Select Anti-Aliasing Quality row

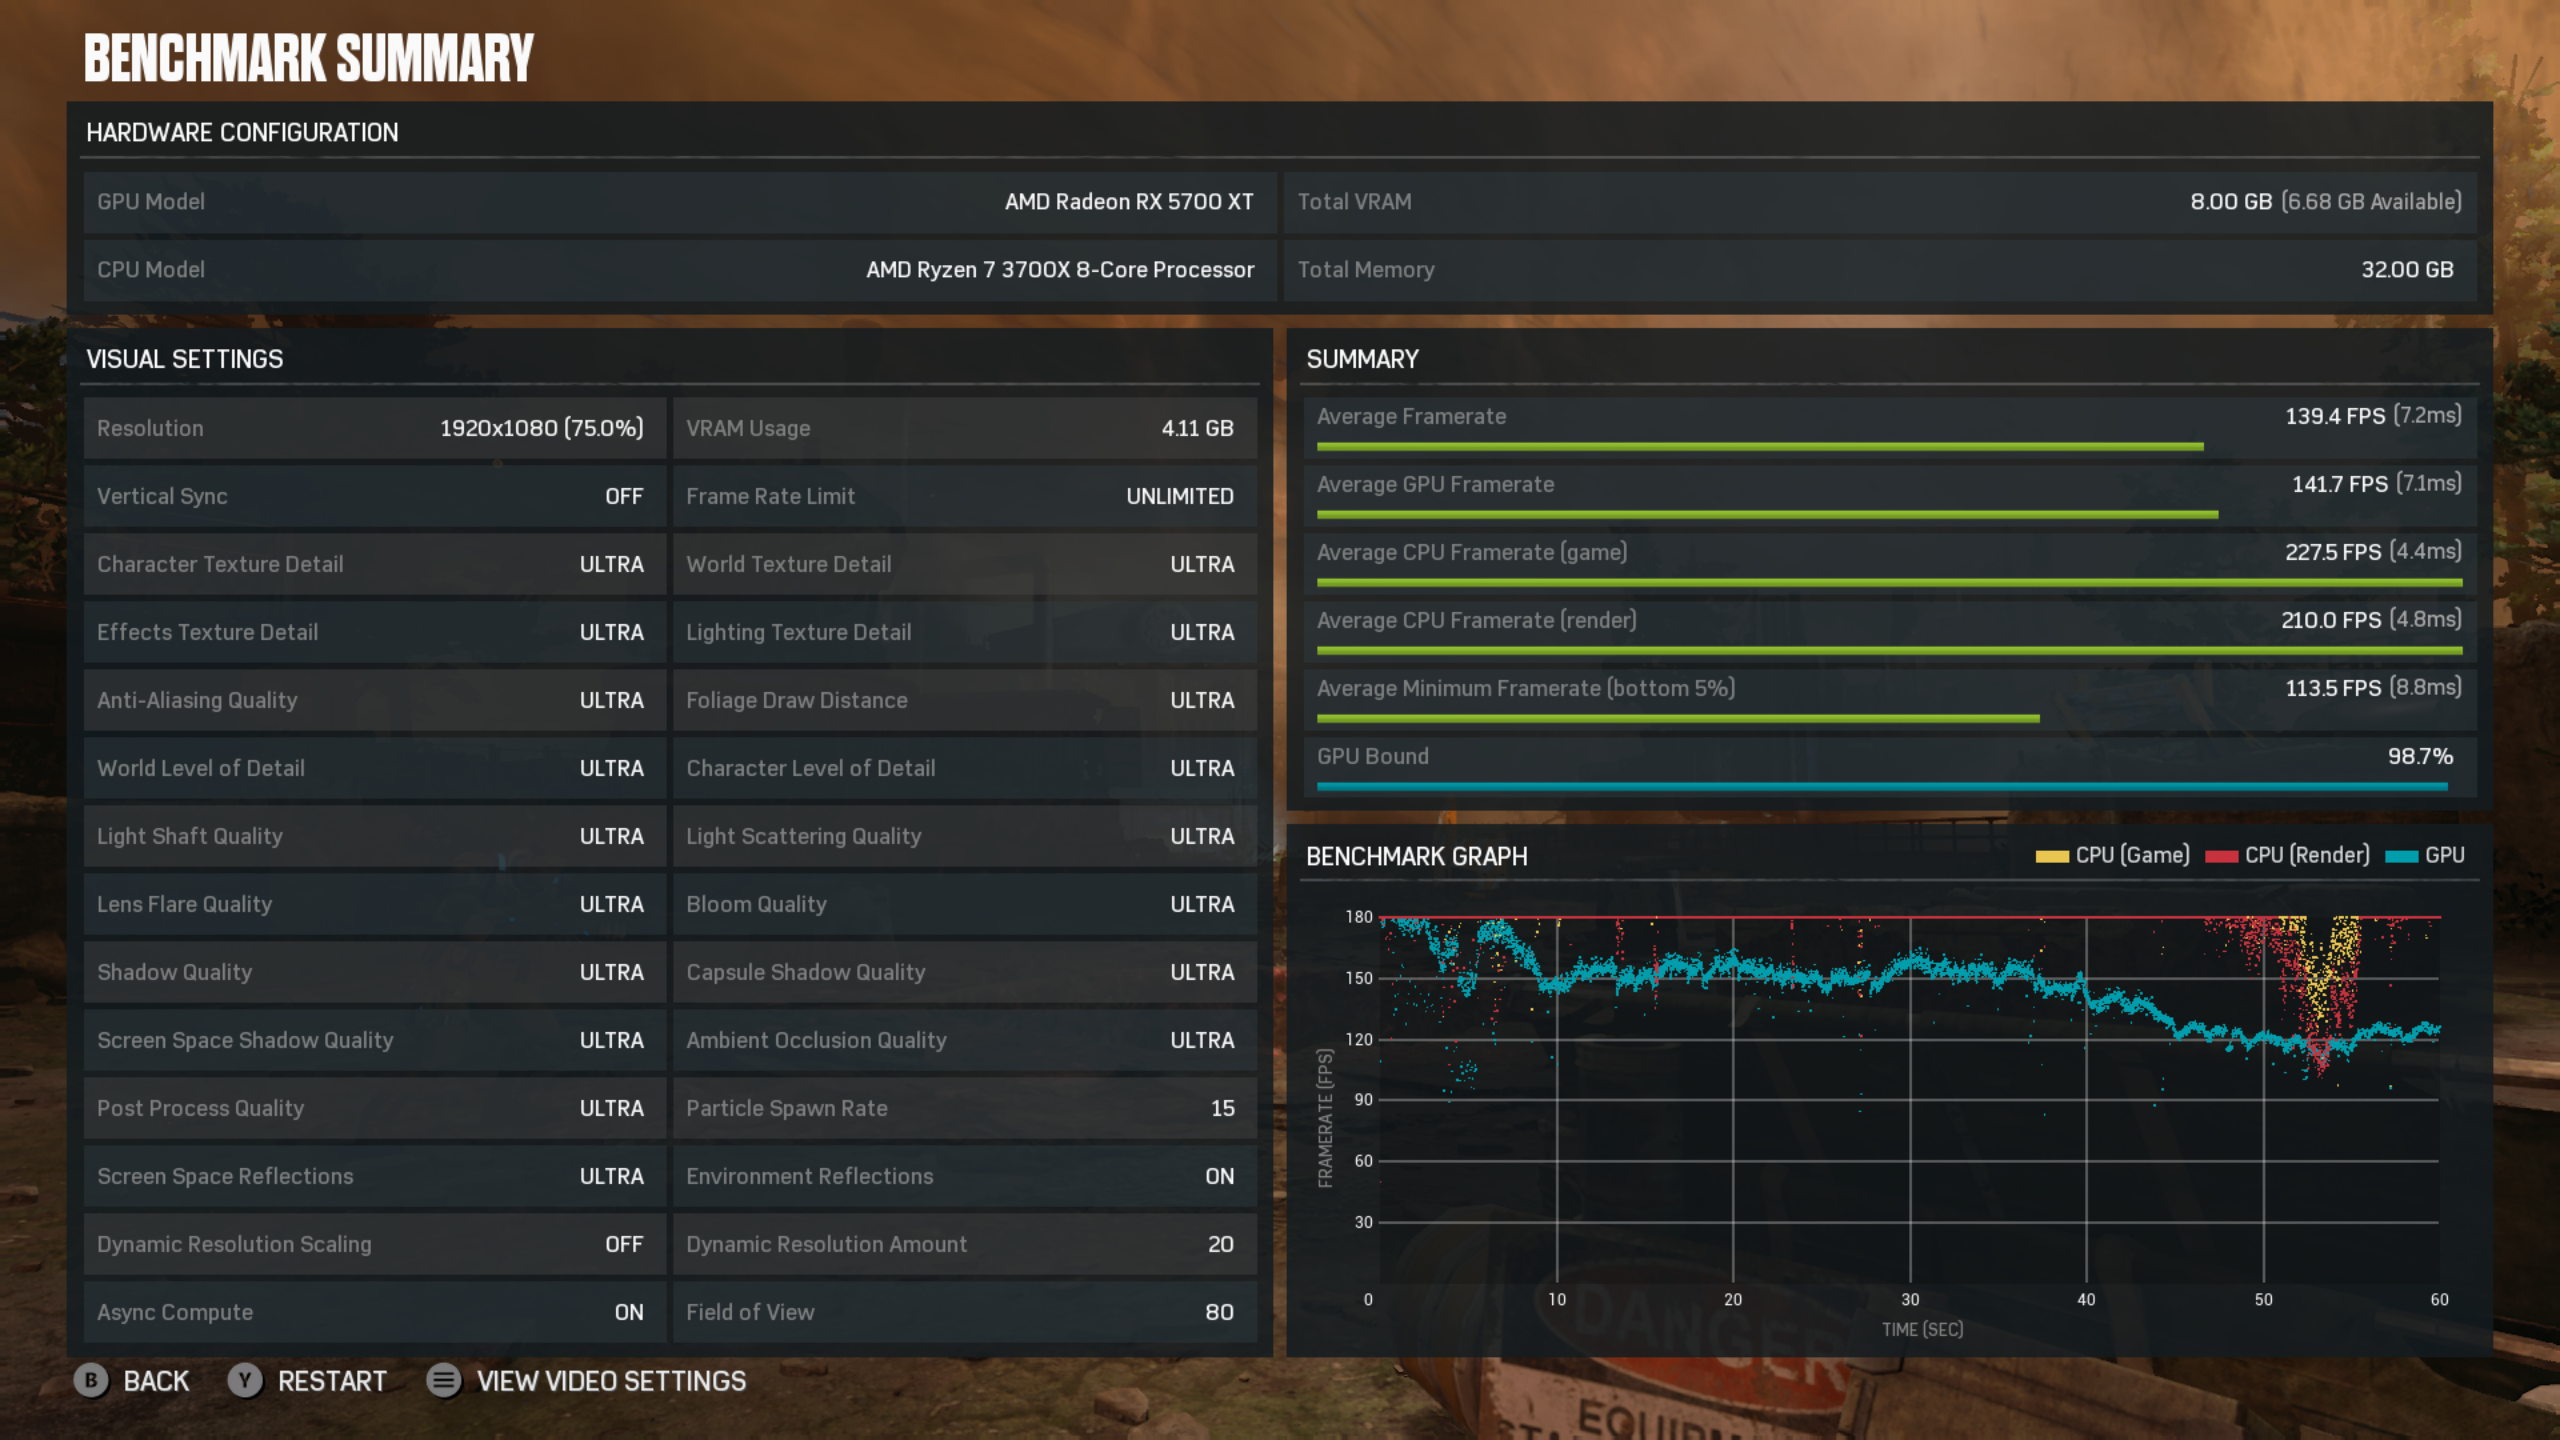tap(375, 700)
